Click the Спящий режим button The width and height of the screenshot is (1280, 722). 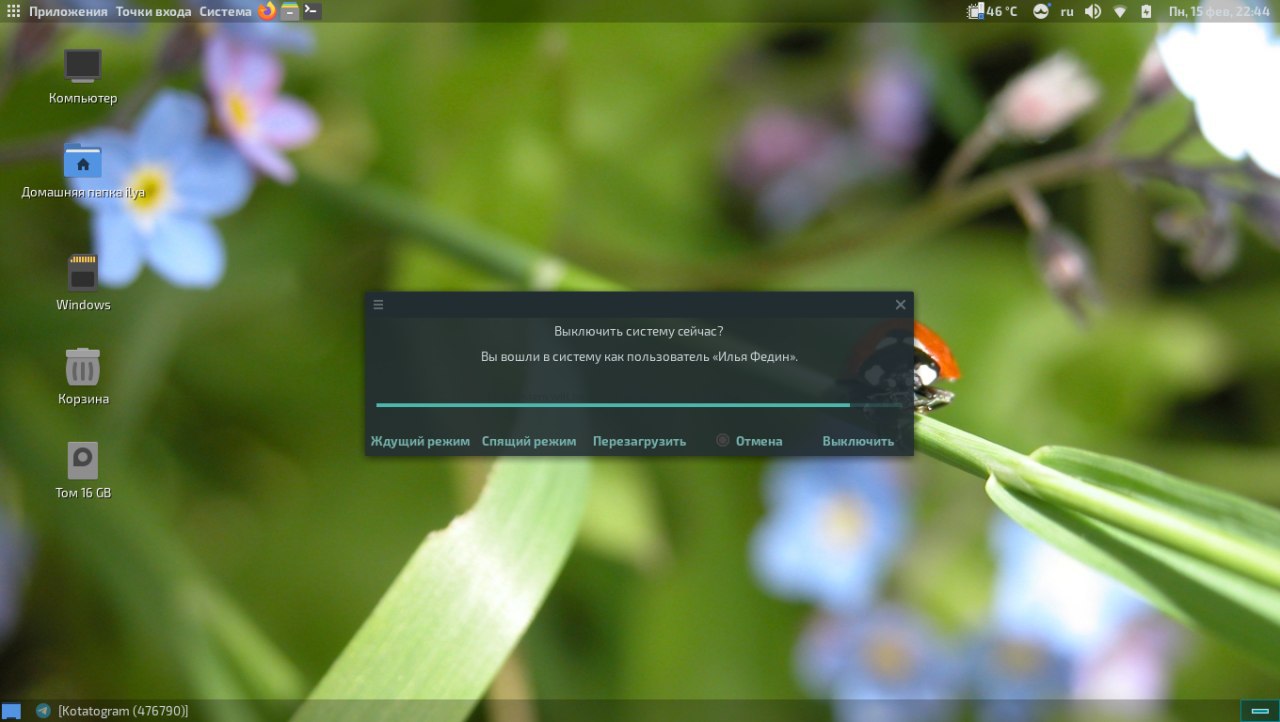529,441
